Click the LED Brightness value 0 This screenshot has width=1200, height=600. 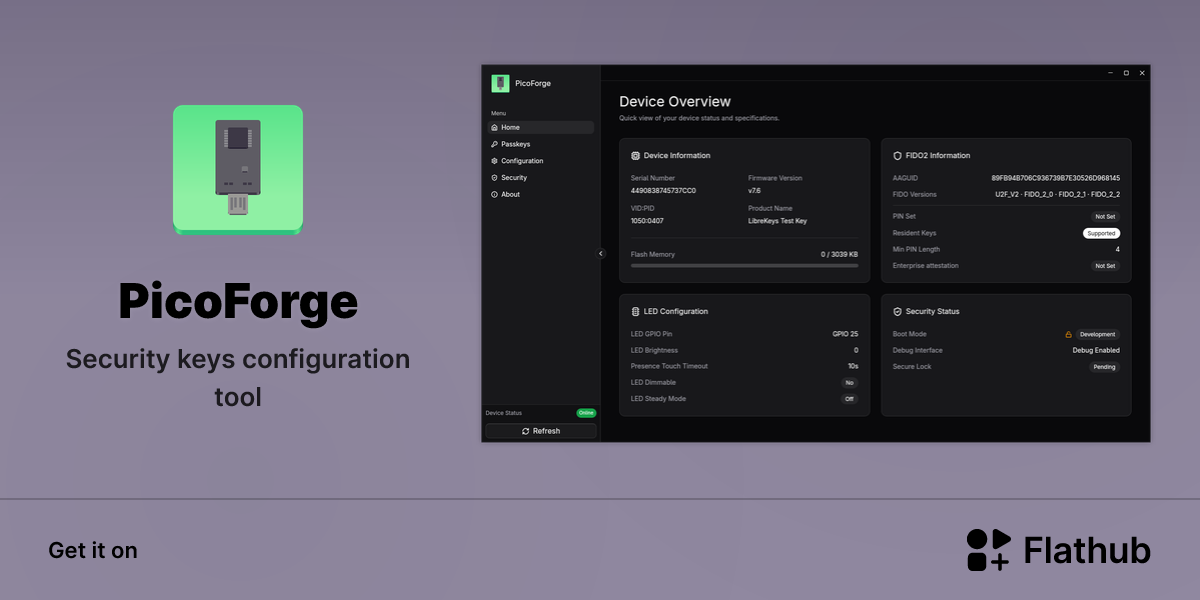(856, 350)
